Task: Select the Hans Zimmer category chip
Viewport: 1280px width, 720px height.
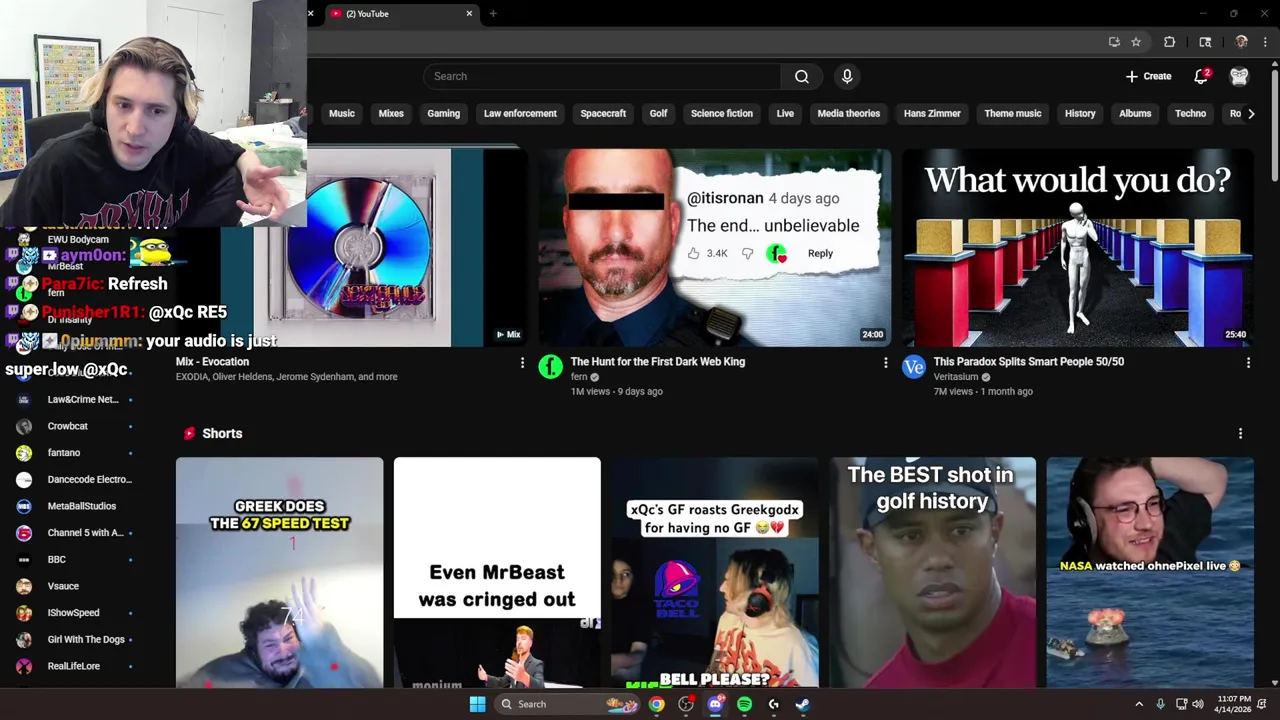Action: click(932, 113)
